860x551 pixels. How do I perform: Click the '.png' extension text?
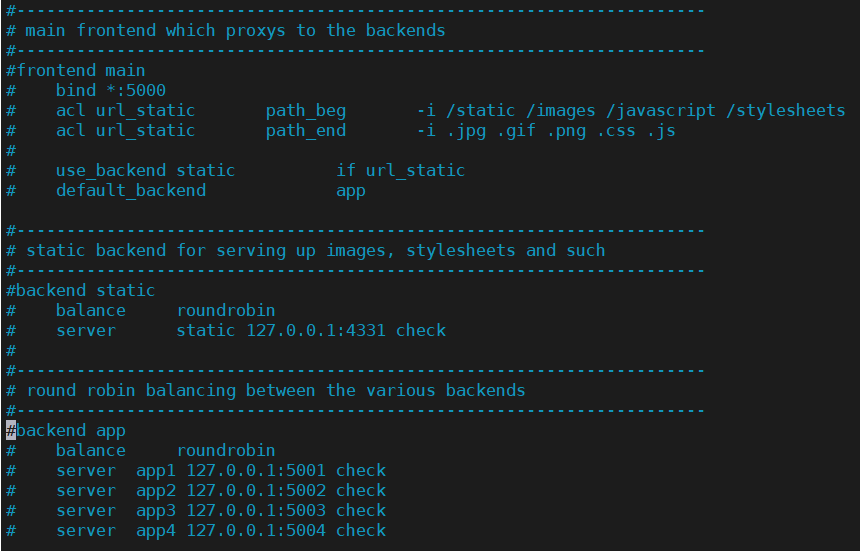(x=566, y=131)
